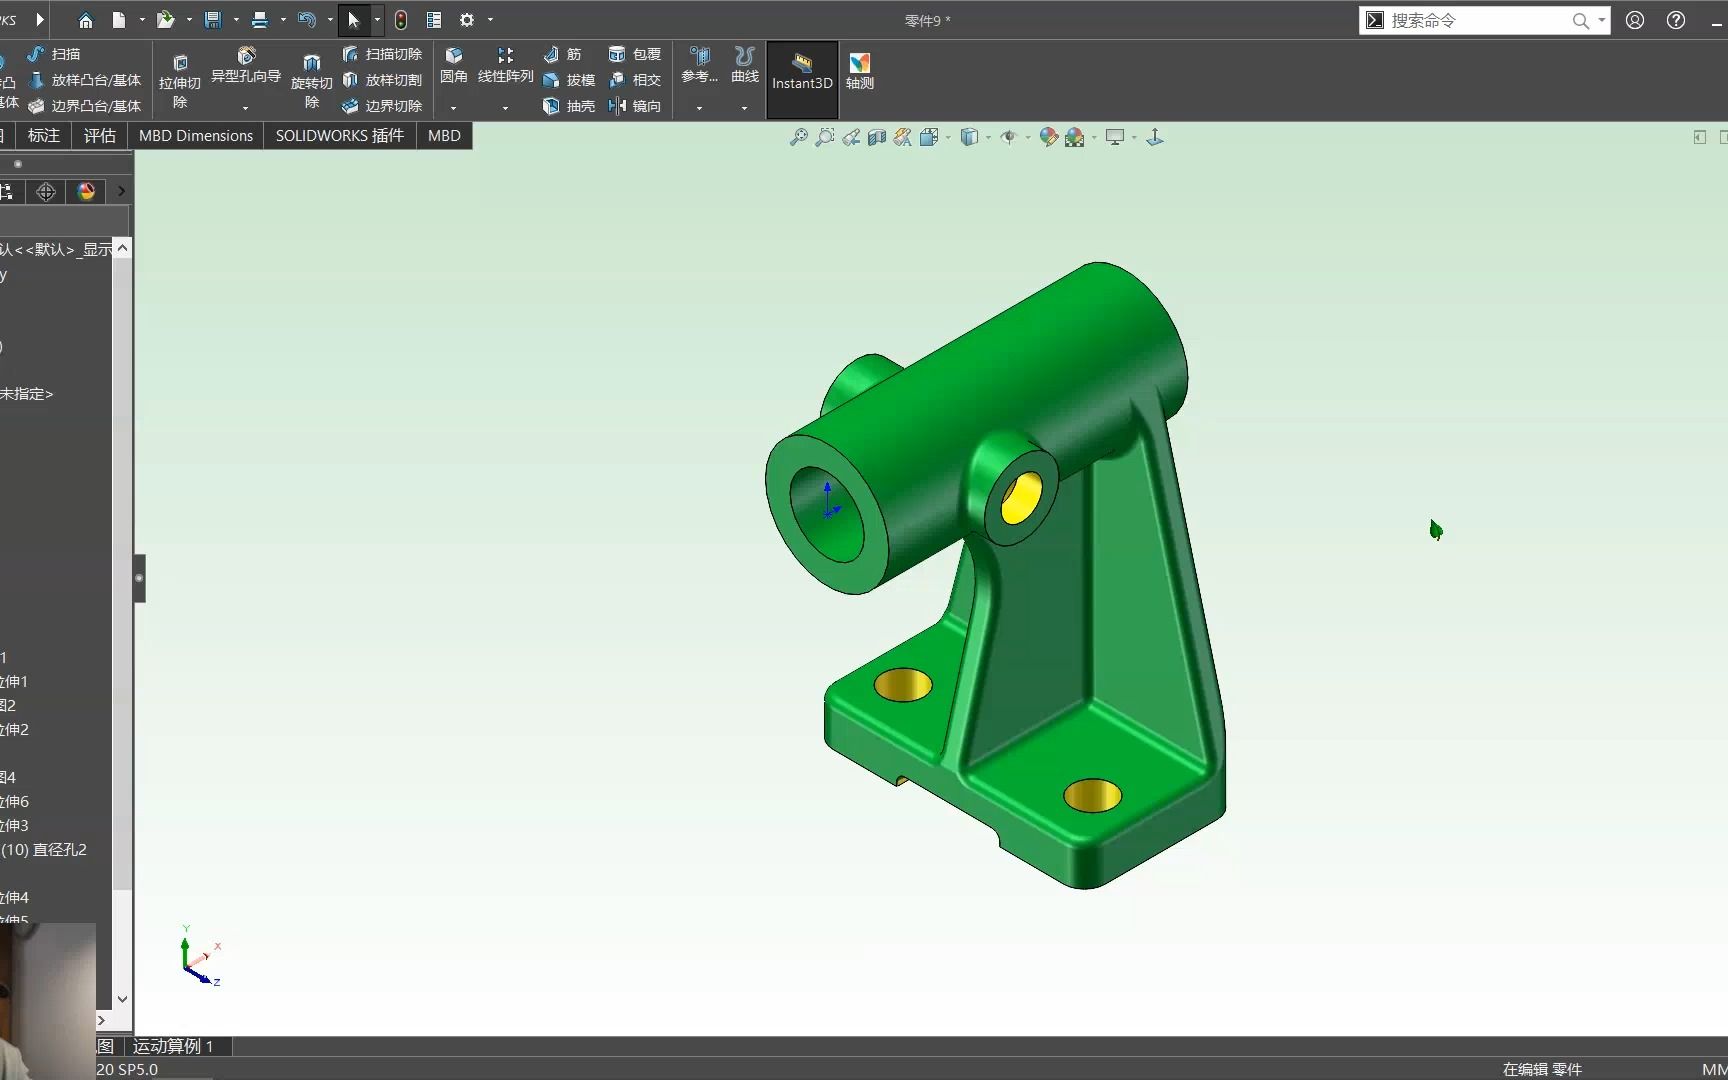This screenshot has height=1080, width=1728.
Task: Select 扫描切除 swept cut tool
Action: pyautogui.click(x=382, y=54)
